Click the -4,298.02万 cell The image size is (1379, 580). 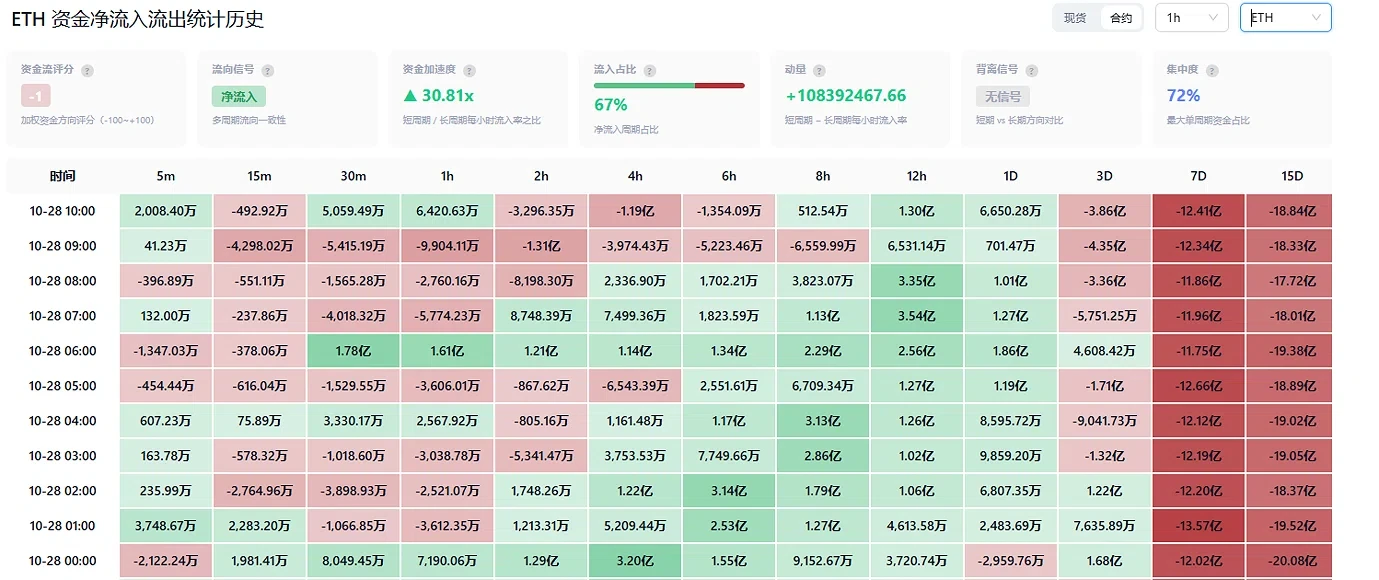tap(259, 246)
